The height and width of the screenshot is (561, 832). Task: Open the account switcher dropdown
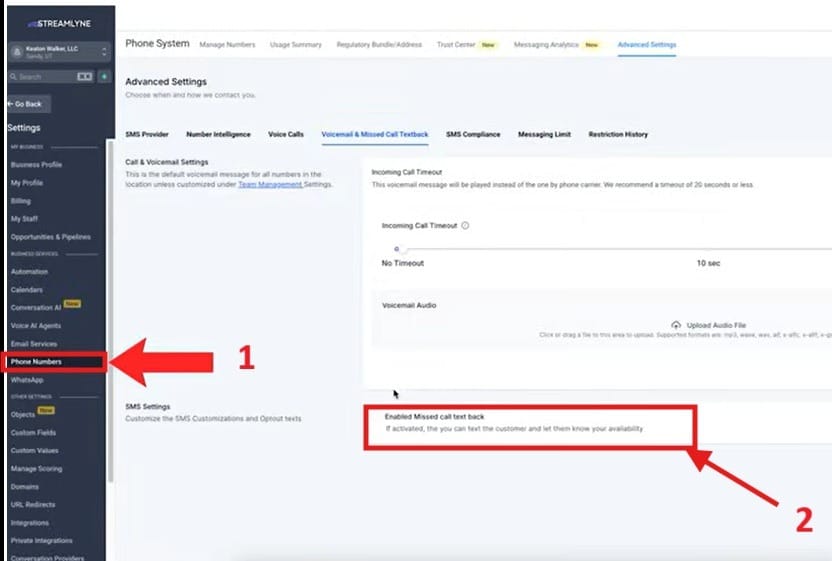tap(59, 52)
